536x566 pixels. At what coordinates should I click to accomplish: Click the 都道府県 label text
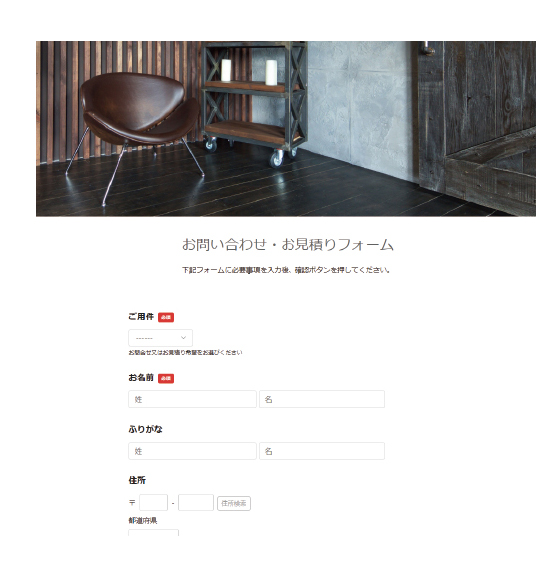coord(143,521)
